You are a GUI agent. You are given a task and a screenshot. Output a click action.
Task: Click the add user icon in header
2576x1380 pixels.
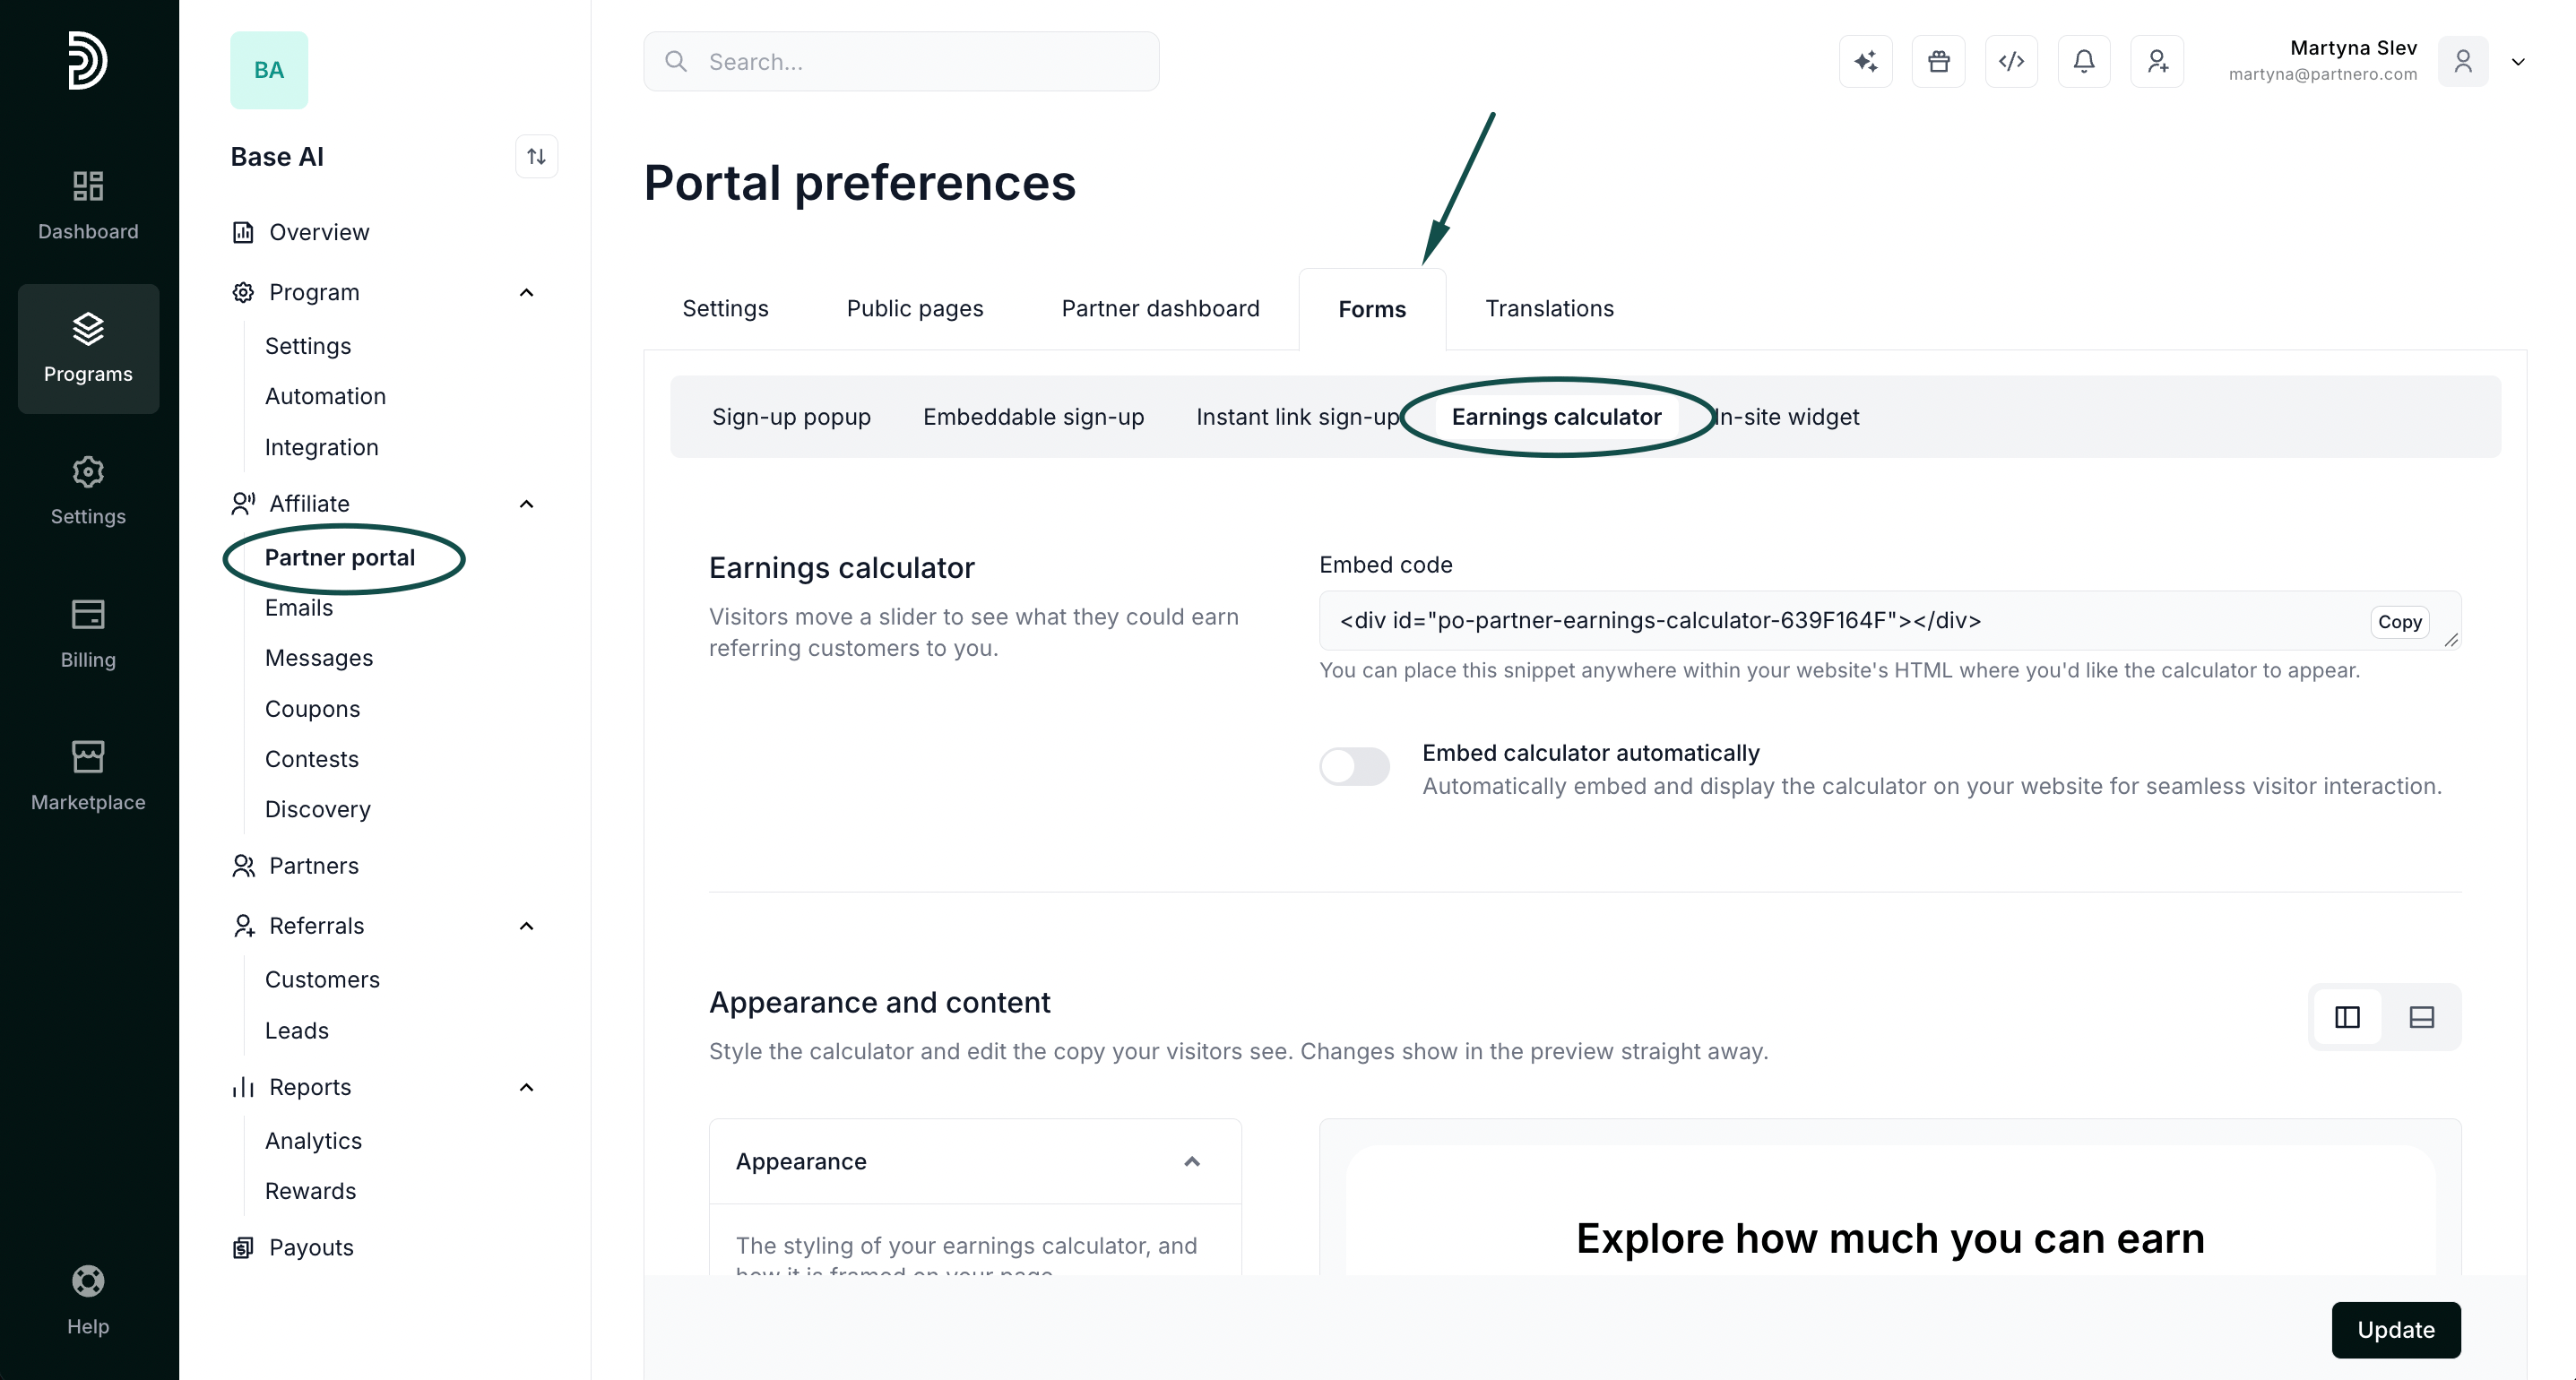click(x=2157, y=62)
